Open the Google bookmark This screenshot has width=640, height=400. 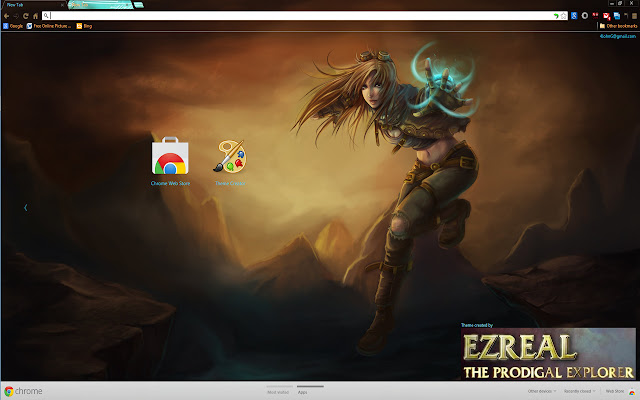tap(13, 26)
